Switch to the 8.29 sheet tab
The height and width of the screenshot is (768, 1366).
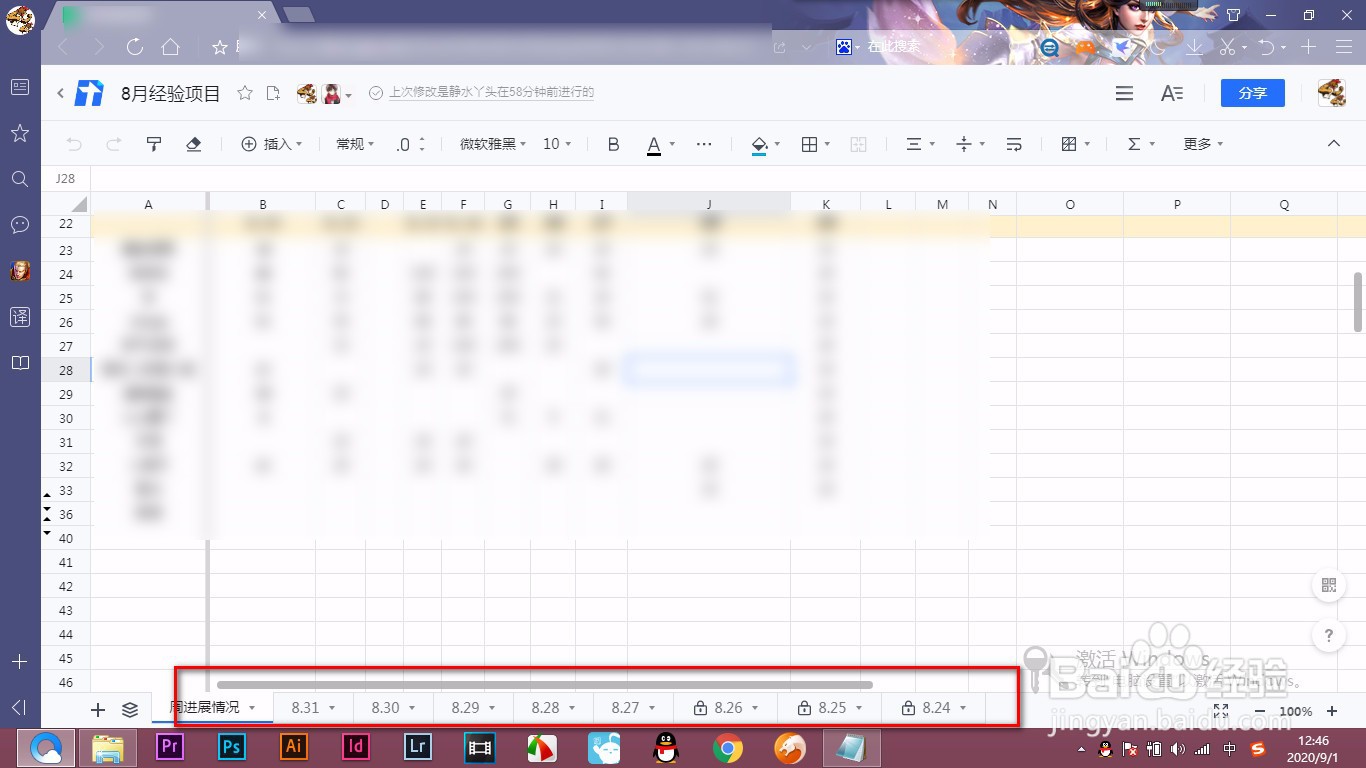coord(466,708)
